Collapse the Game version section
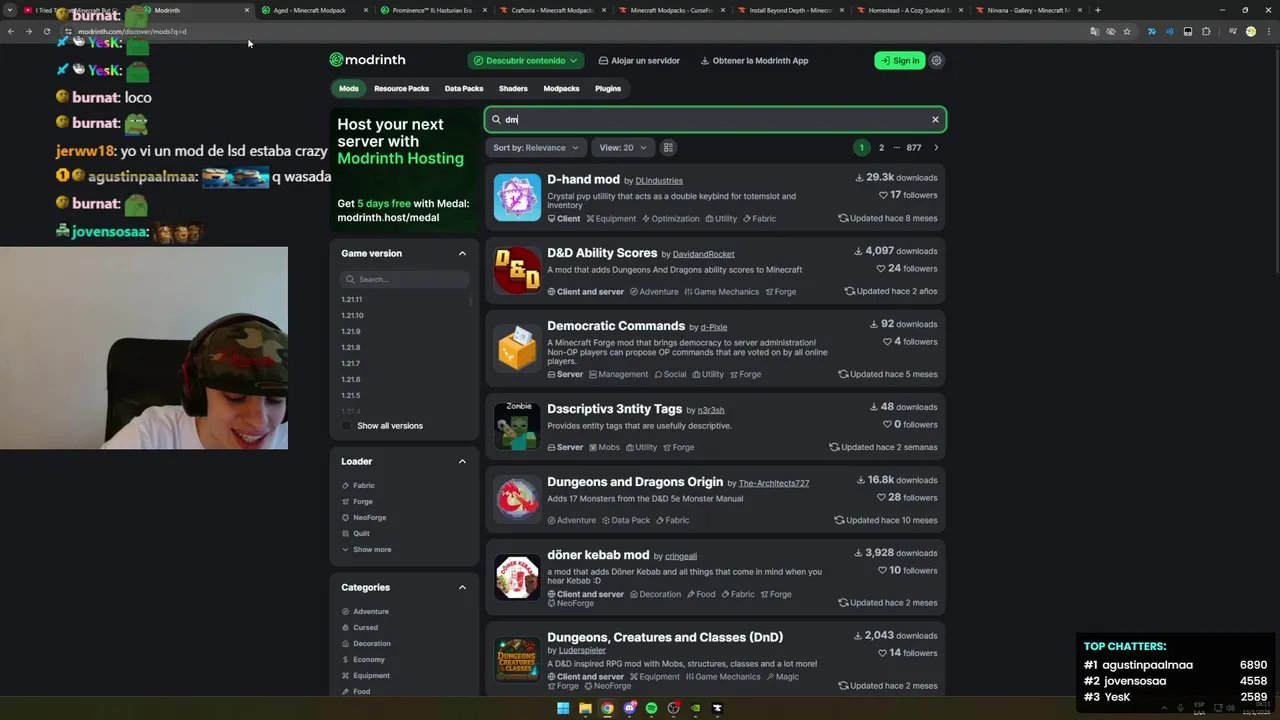Image resolution: width=1280 pixels, height=720 pixels. pyautogui.click(x=462, y=253)
